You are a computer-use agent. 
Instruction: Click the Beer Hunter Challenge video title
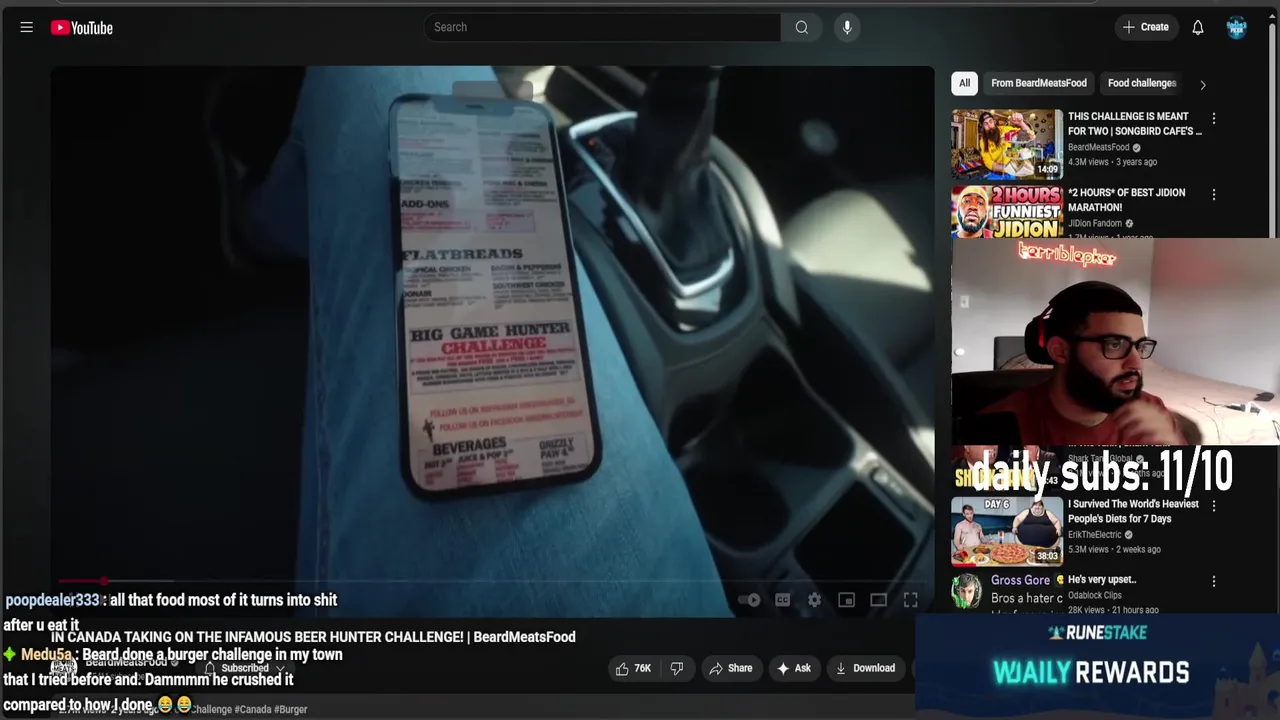313,637
